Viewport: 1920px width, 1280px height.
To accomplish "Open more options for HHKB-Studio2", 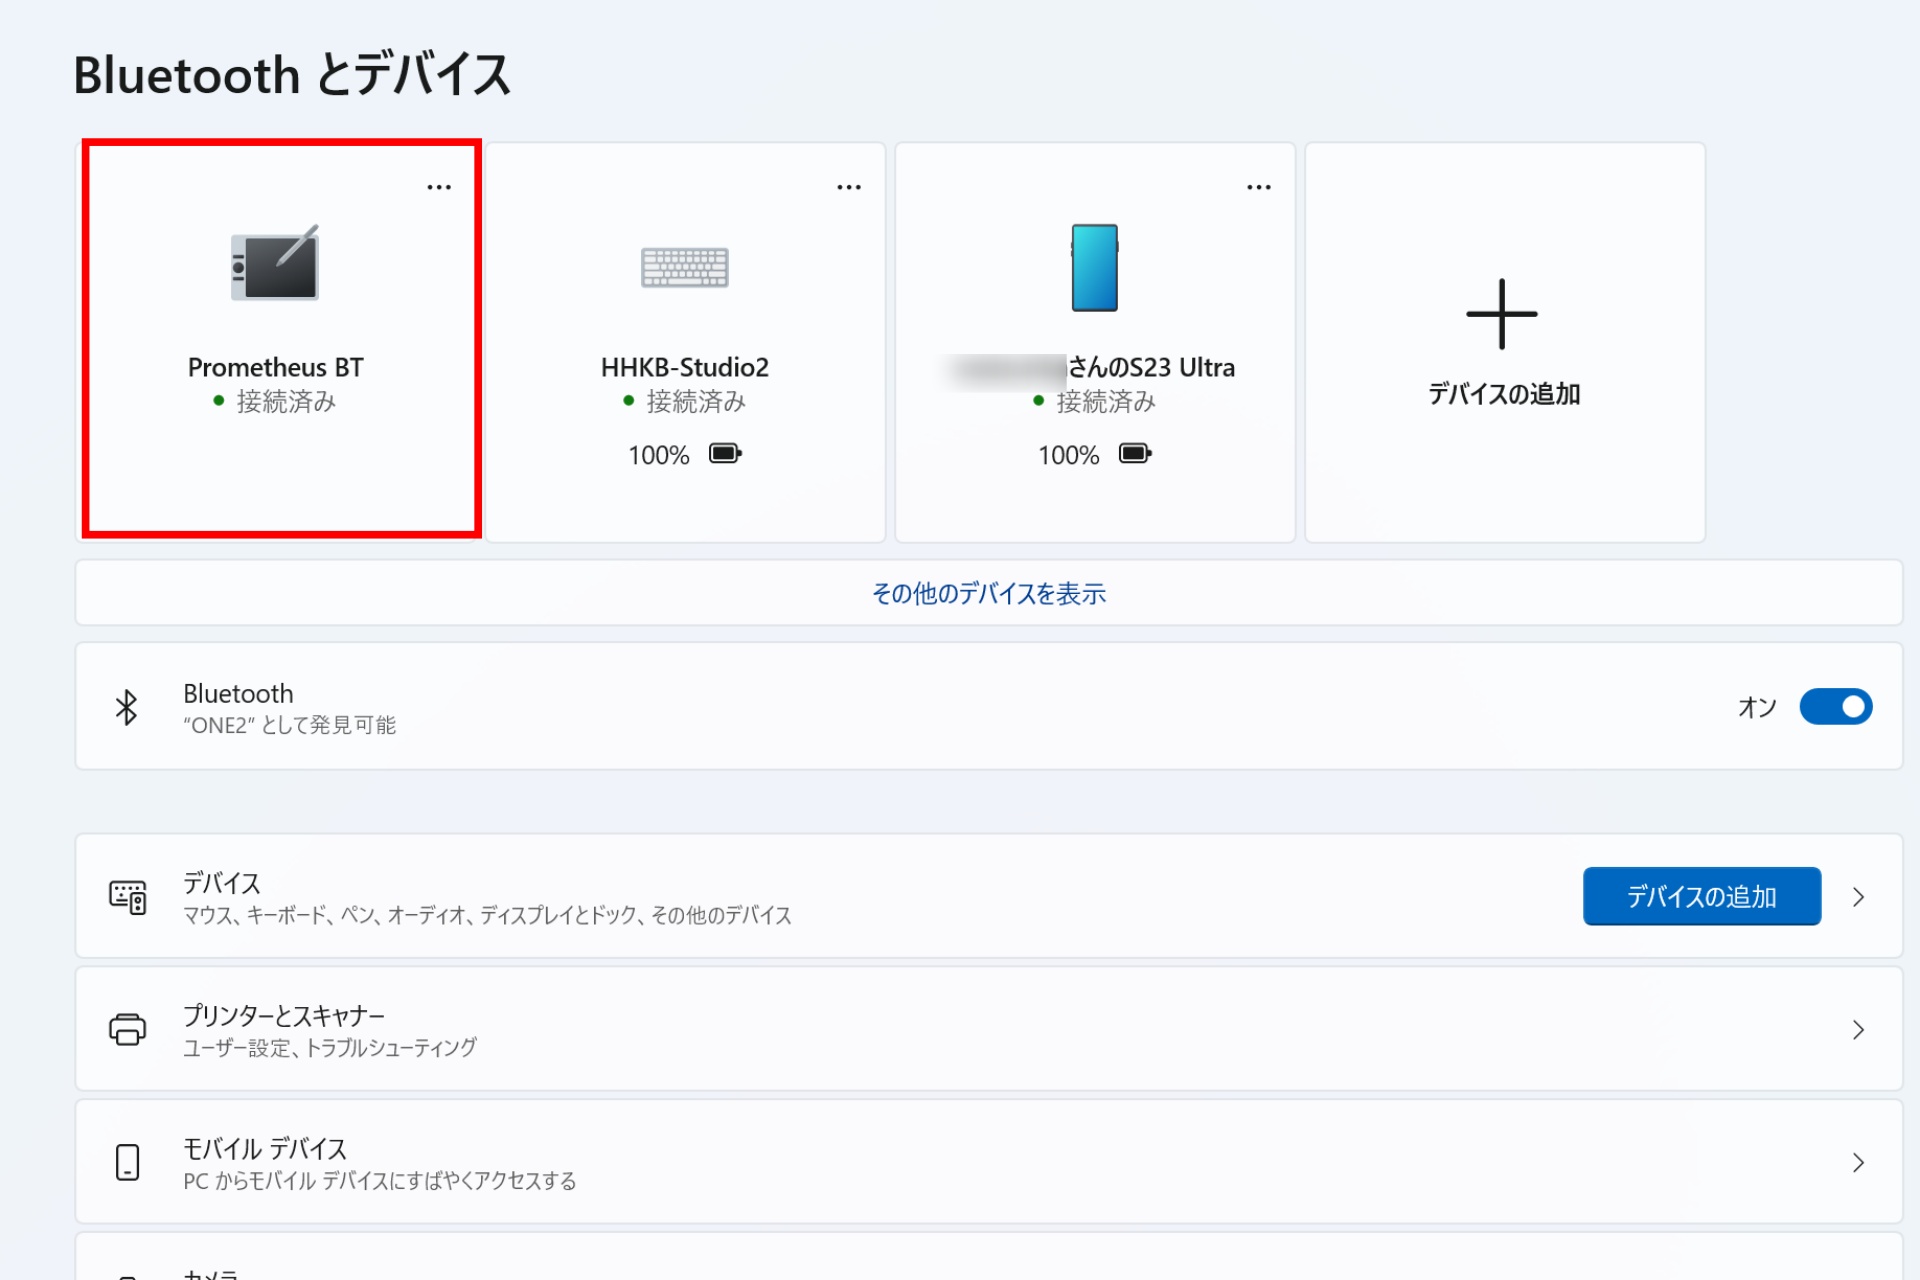I will (x=849, y=187).
